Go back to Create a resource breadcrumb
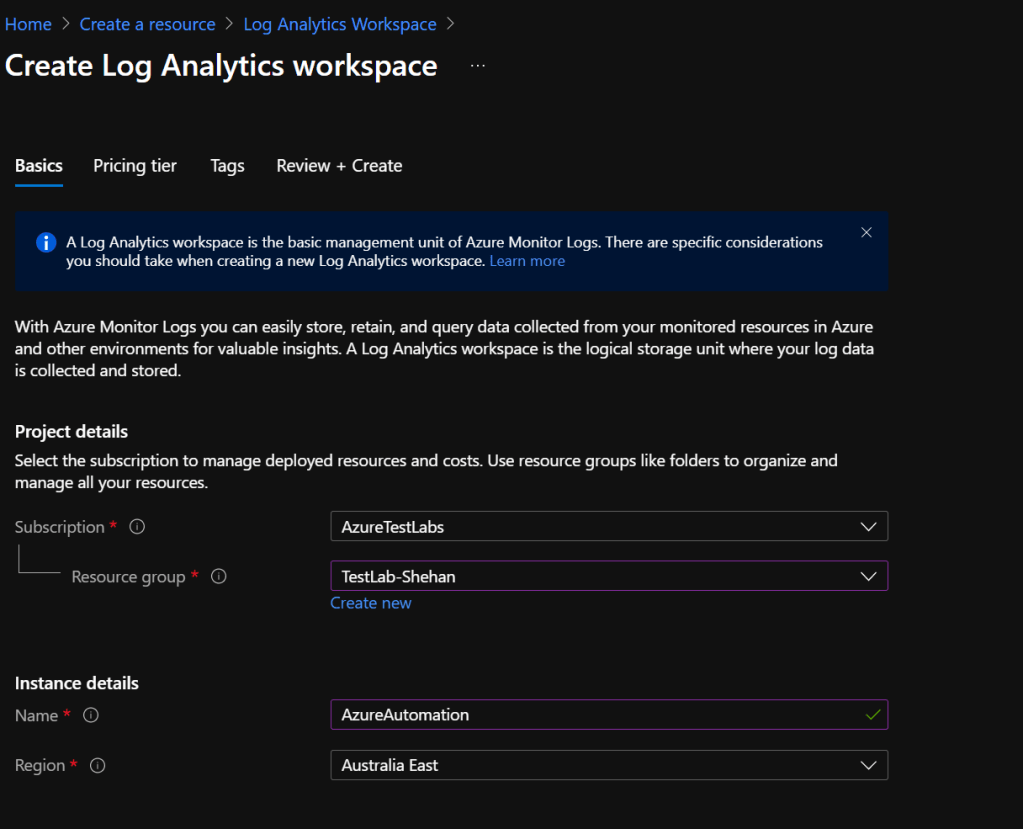1023x829 pixels. pos(147,24)
